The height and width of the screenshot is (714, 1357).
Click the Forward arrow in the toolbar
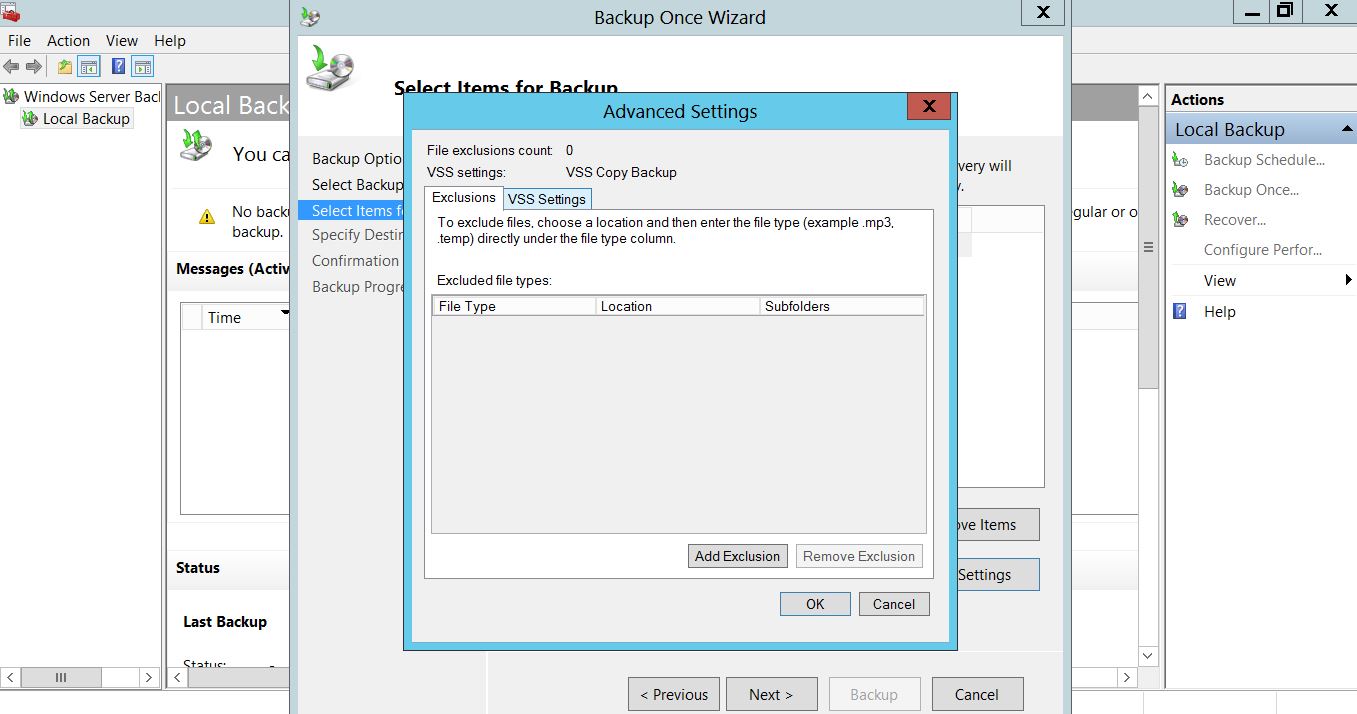[x=33, y=67]
